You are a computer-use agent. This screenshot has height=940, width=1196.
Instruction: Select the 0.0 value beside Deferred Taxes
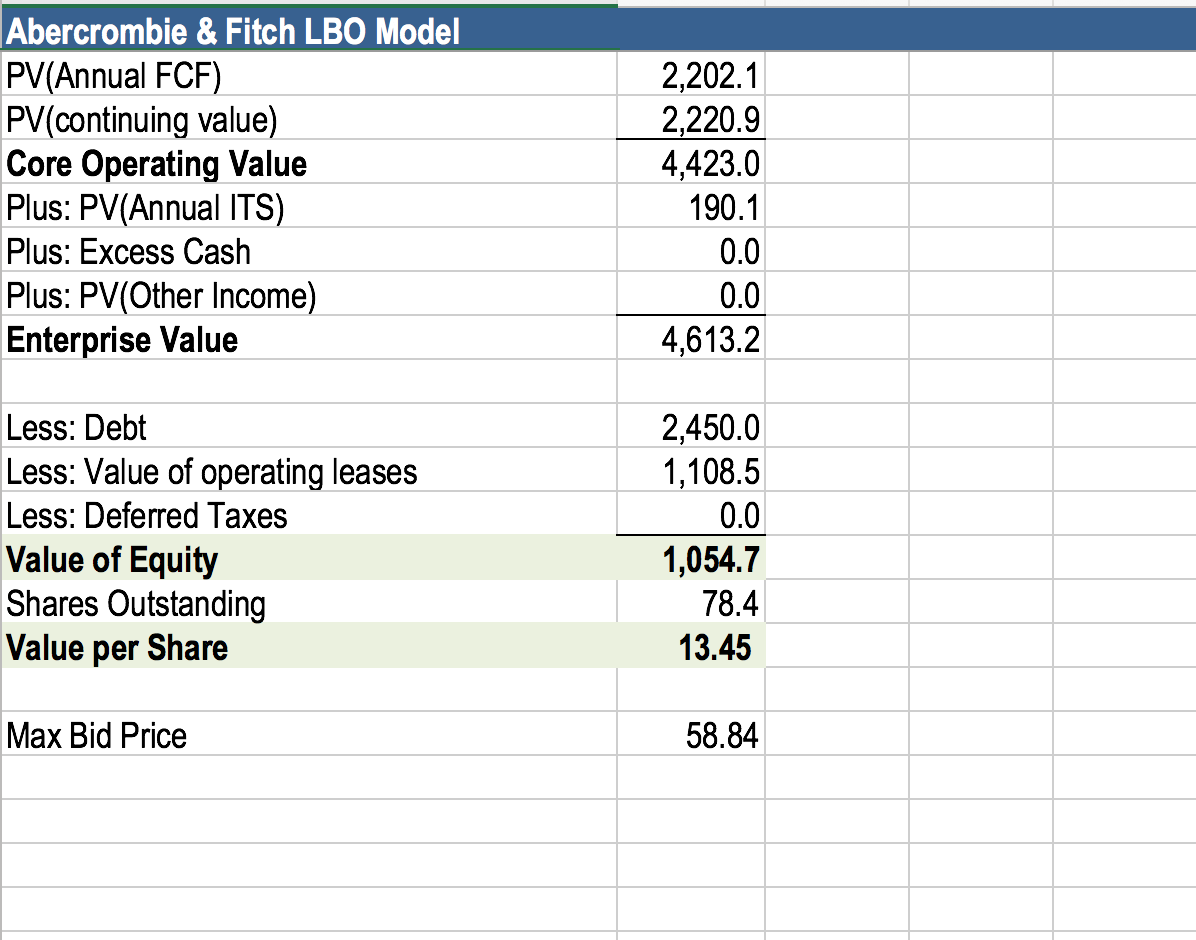(690, 513)
